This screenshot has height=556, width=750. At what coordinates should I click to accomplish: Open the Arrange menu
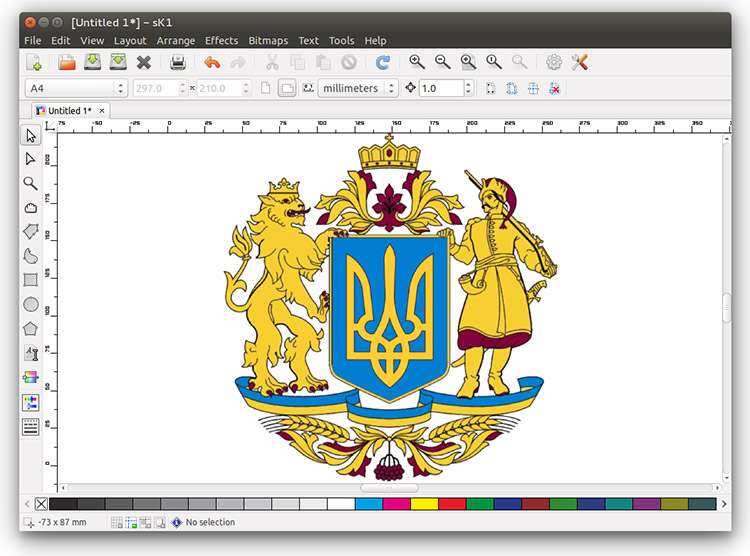point(176,41)
